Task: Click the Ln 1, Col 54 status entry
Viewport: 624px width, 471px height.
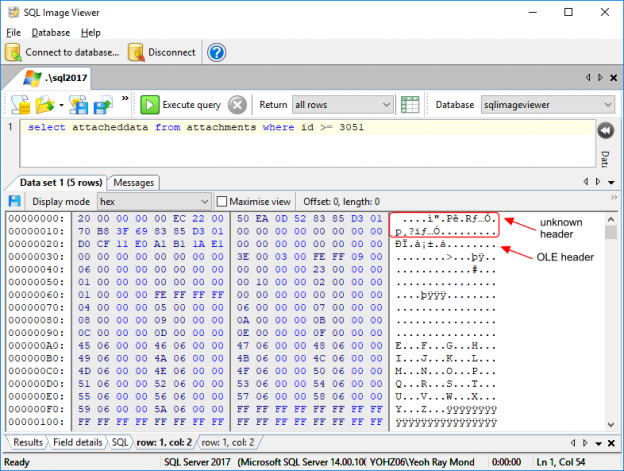Action: pyautogui.click(x=561, y=462)
